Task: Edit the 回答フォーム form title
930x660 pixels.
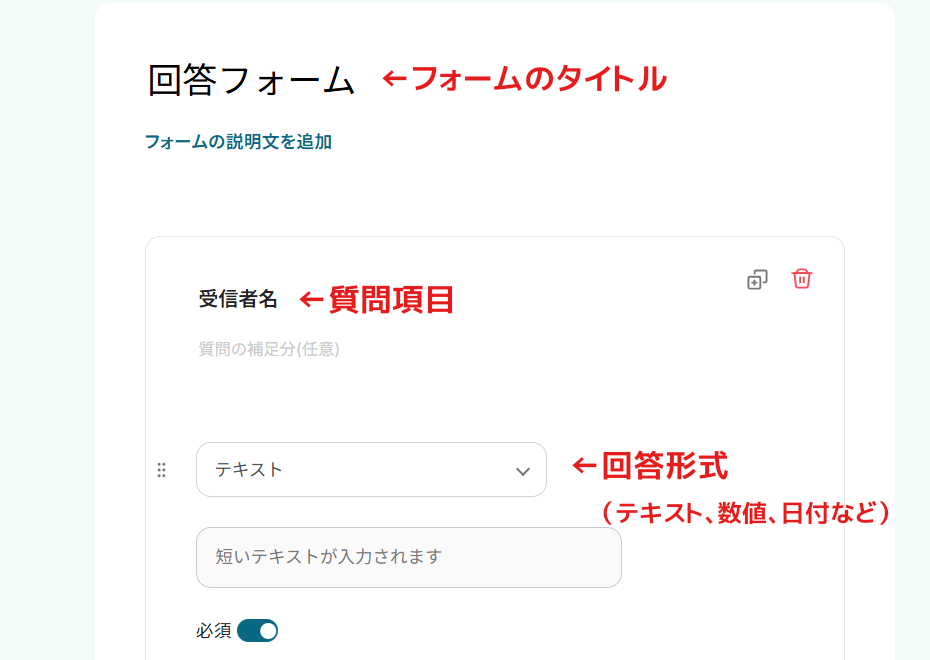Action: 251,80
